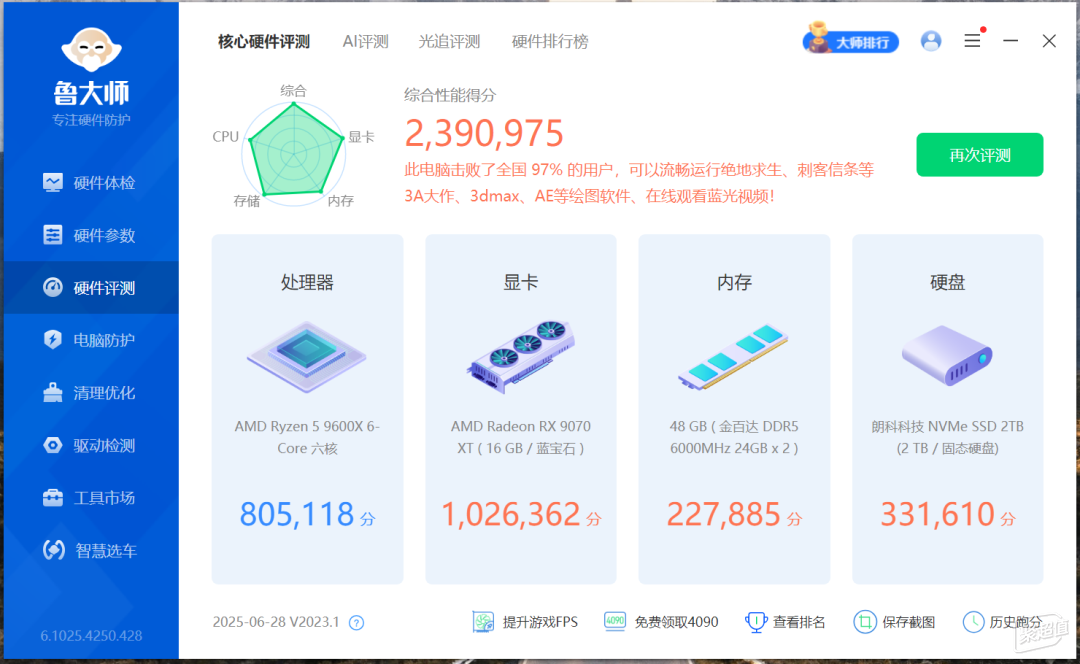Click the 查看排名 trophy link
This screenshot has height=664, width=1080.
tap(785, 622)
